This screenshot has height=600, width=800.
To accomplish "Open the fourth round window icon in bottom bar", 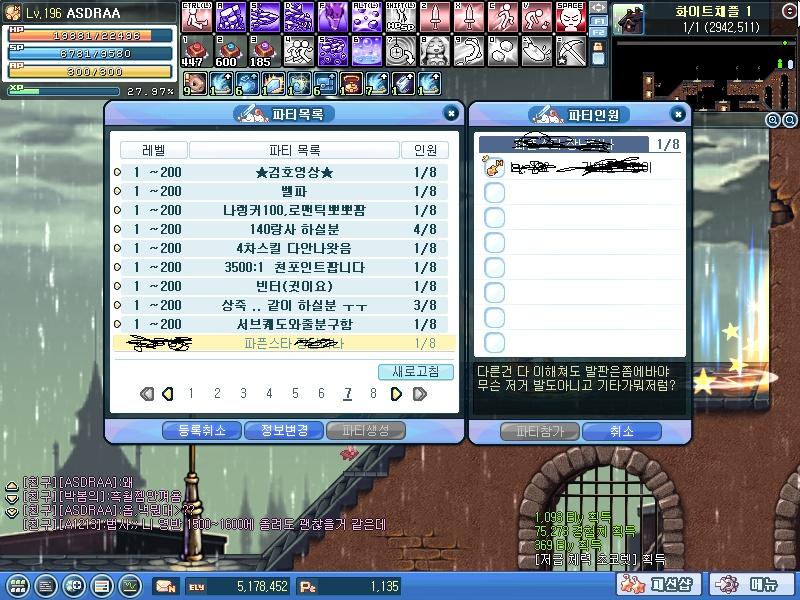I will point(102,586).
